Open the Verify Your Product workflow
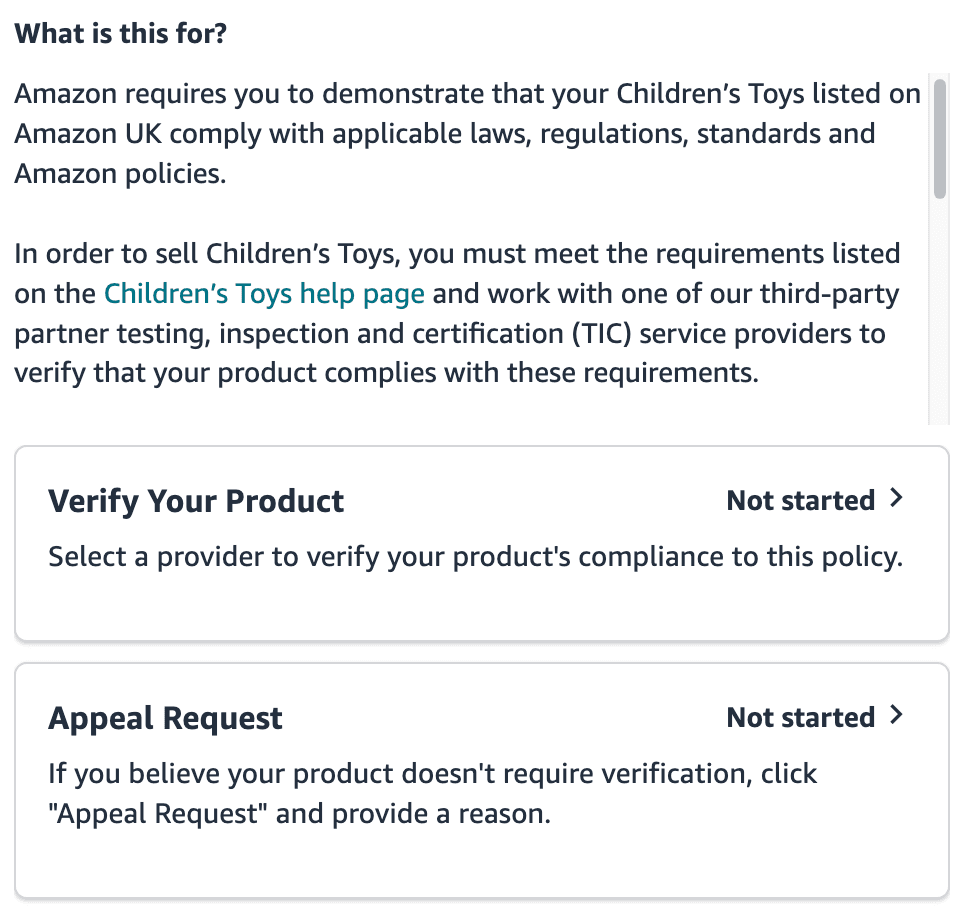970x912 pixels. pos(482,543)
